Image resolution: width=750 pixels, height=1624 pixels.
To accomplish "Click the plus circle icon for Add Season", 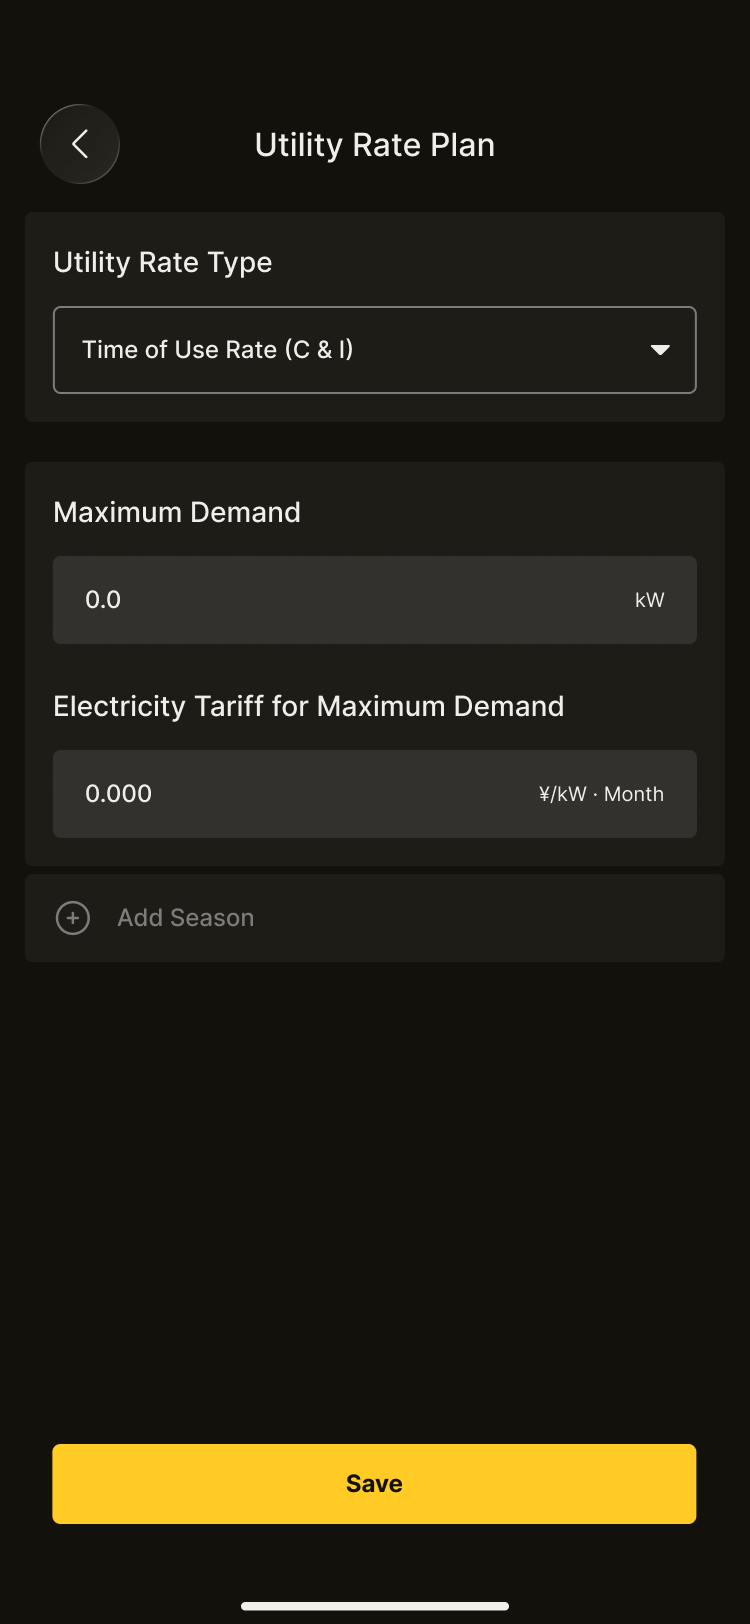I will point(73,918).
